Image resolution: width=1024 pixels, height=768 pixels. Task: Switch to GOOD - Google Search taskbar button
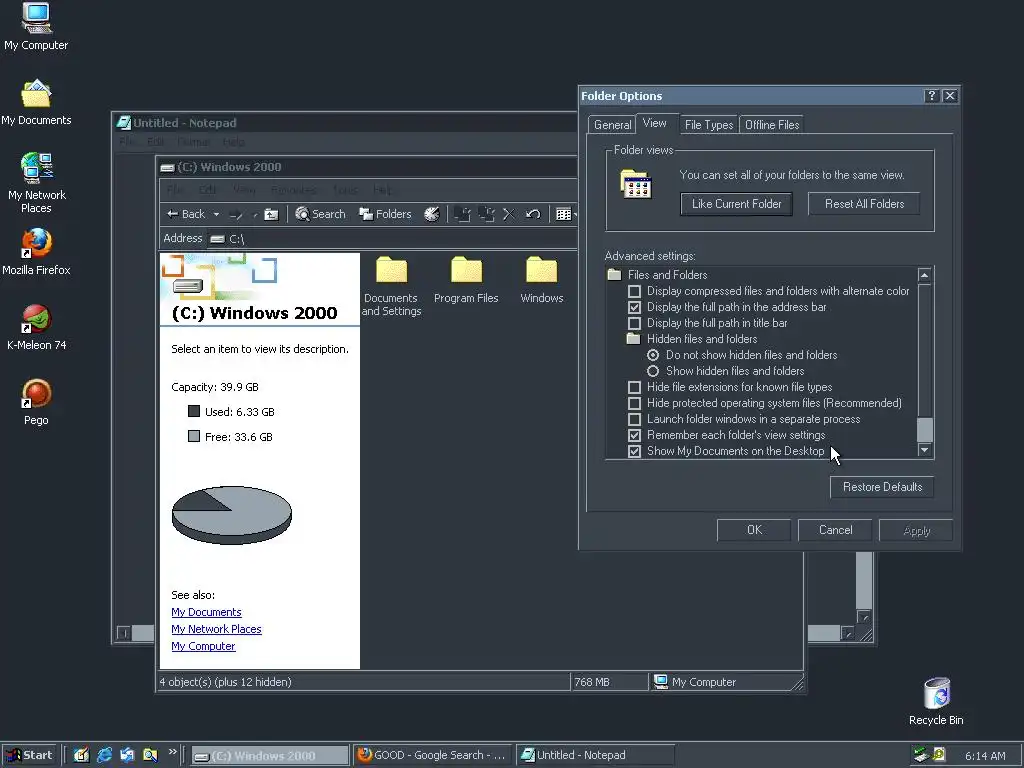pos(434,756)
